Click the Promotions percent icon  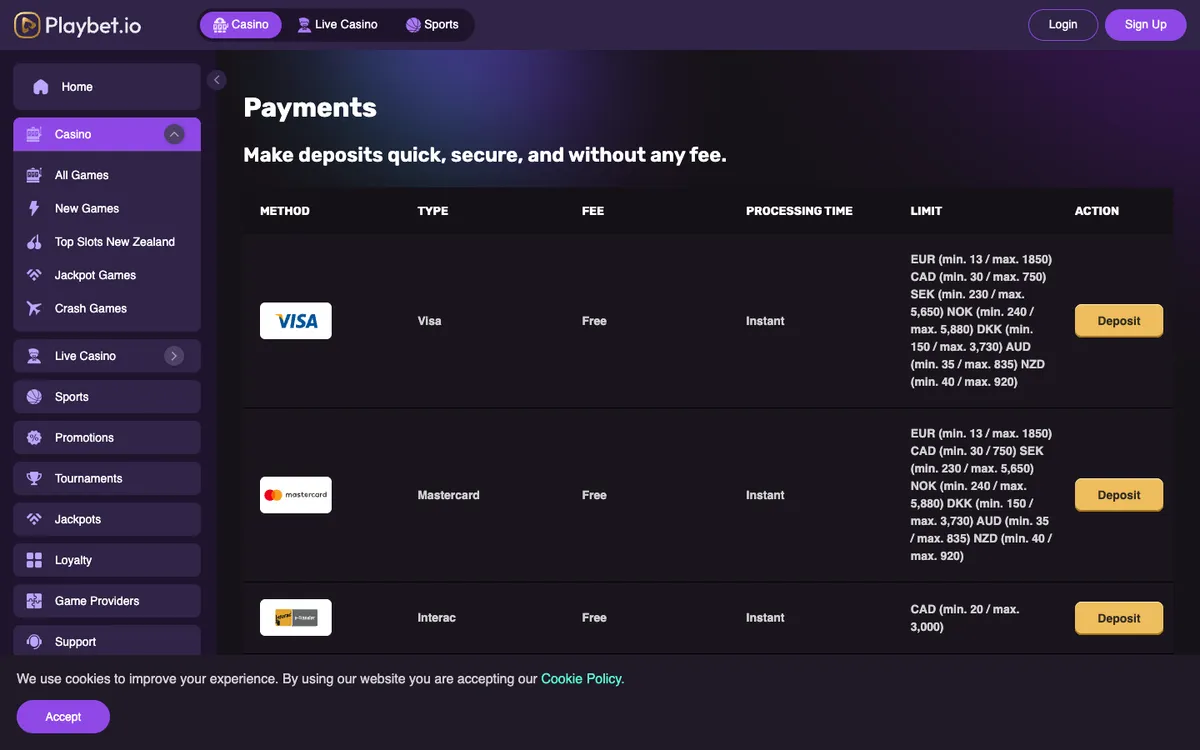pos(34,438)
